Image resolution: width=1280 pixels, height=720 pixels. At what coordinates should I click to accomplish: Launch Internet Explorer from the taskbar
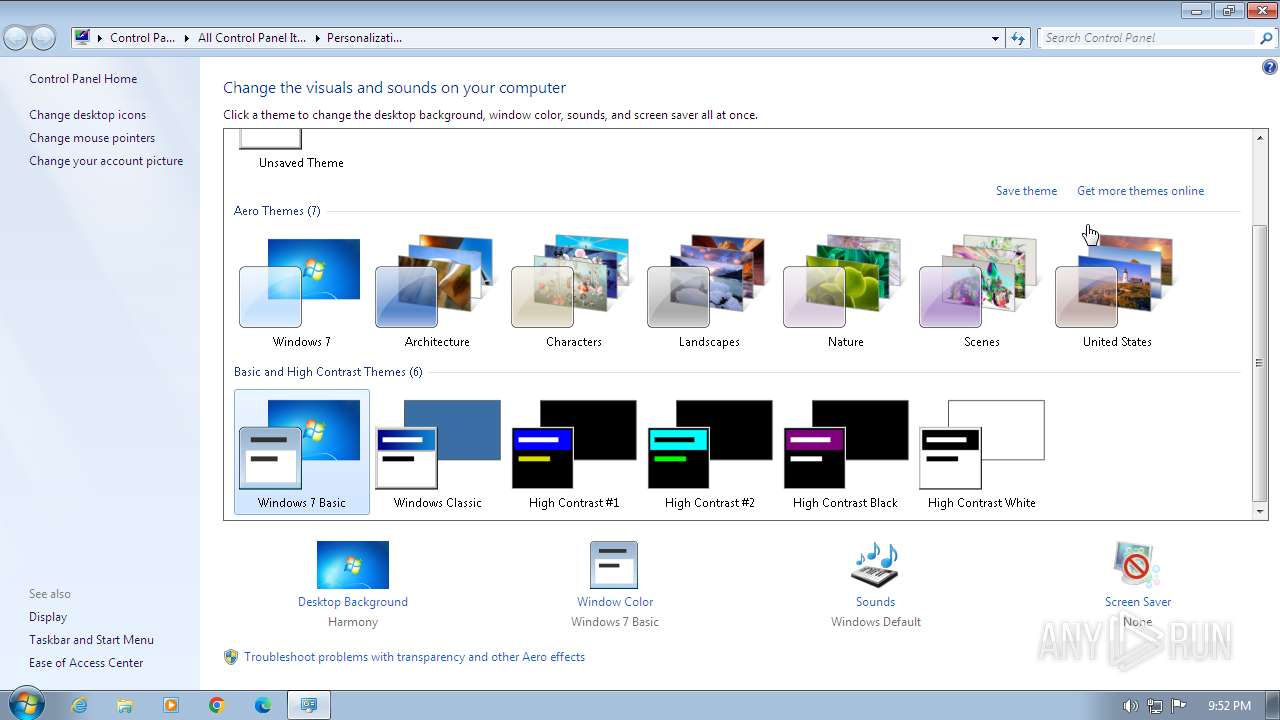coord(79,705)
